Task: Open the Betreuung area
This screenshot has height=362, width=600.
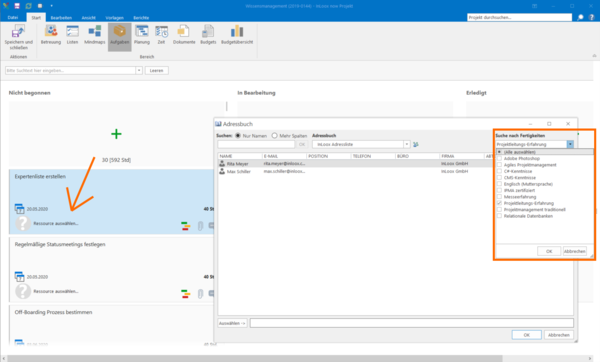Action: click(x=51, y=35)
